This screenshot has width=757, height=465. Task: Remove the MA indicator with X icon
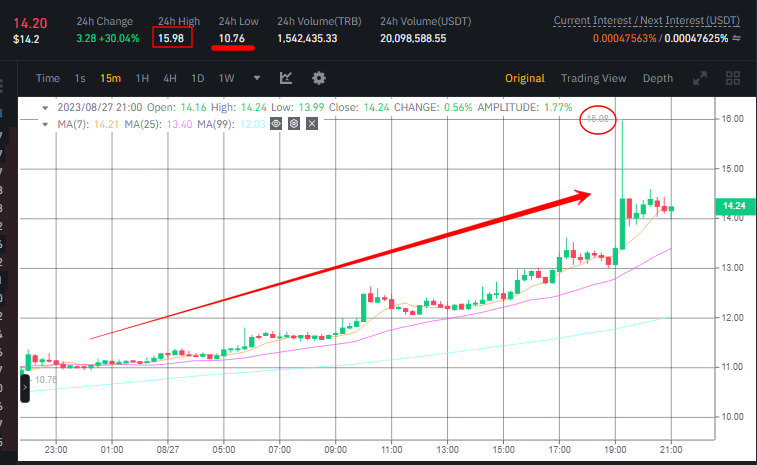[312, 124]
